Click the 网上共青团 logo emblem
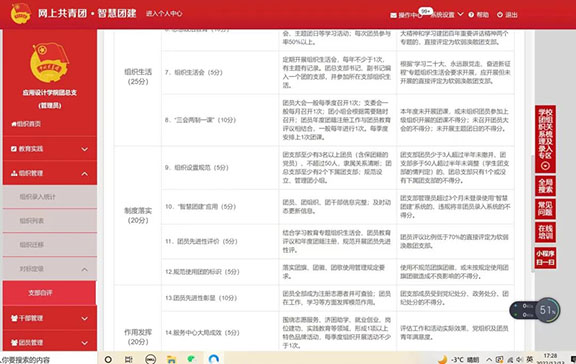 [21, 14]
